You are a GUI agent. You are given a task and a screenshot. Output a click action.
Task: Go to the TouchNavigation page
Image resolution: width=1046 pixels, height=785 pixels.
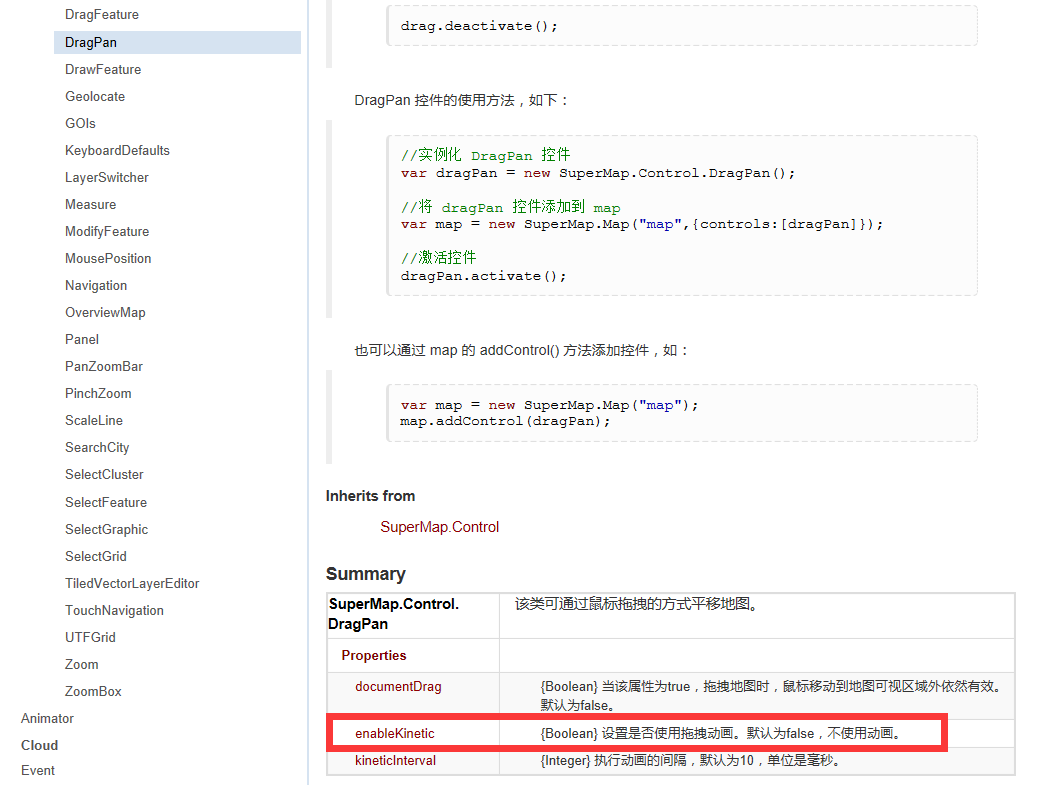pyautogui.click(x=114, y=610)
